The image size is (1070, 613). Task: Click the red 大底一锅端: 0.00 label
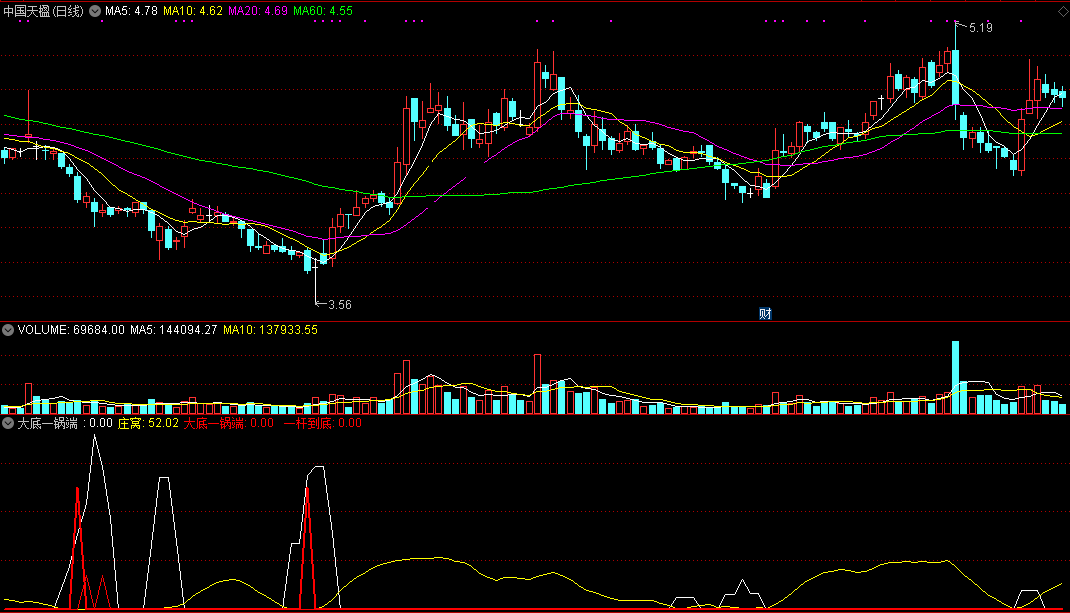pyautogui.click(x=229, y=423)
